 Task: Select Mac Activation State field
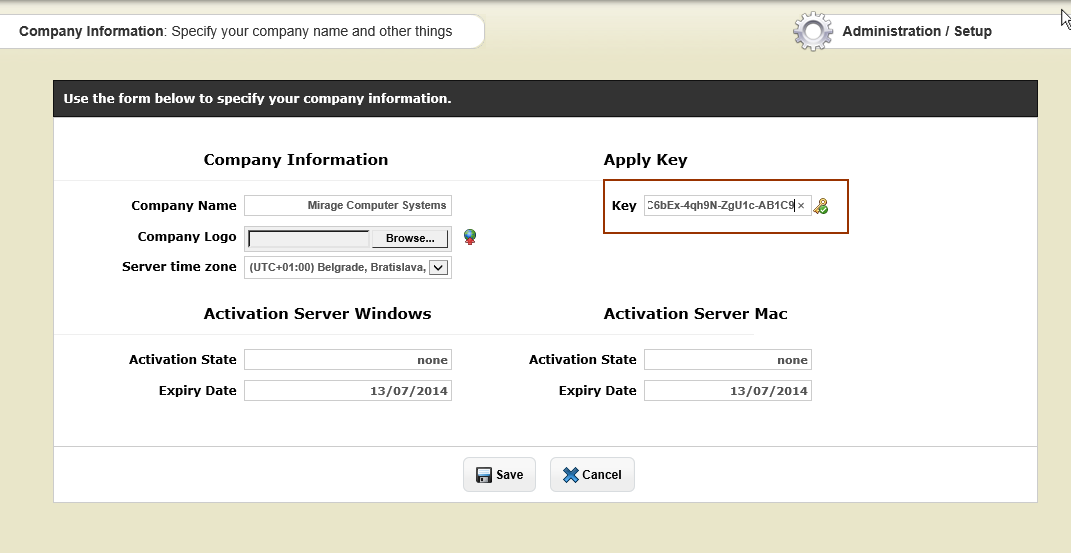(727, 360)
